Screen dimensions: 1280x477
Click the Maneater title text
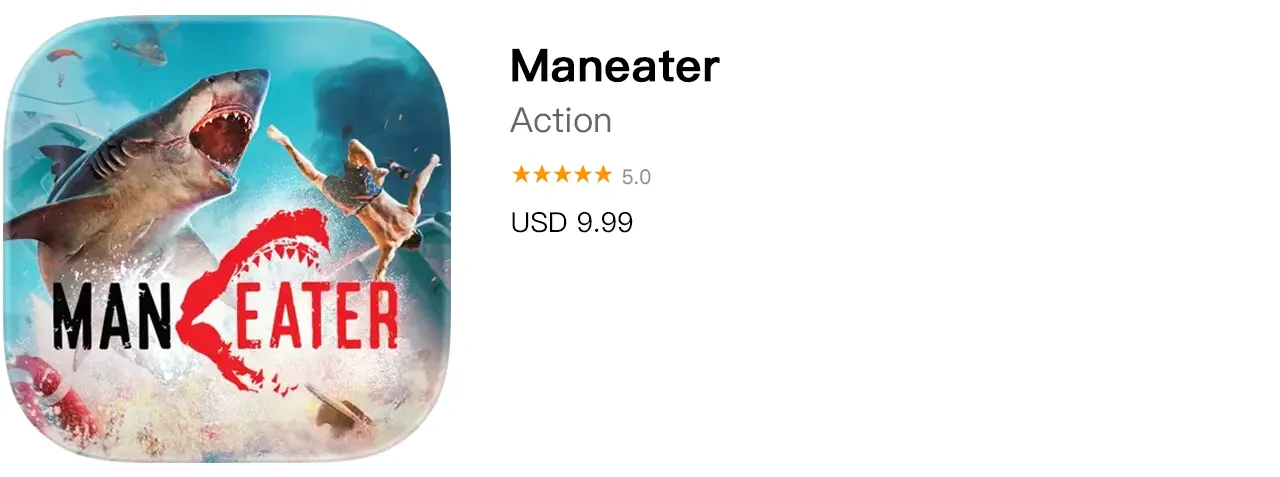pos(614,67)
